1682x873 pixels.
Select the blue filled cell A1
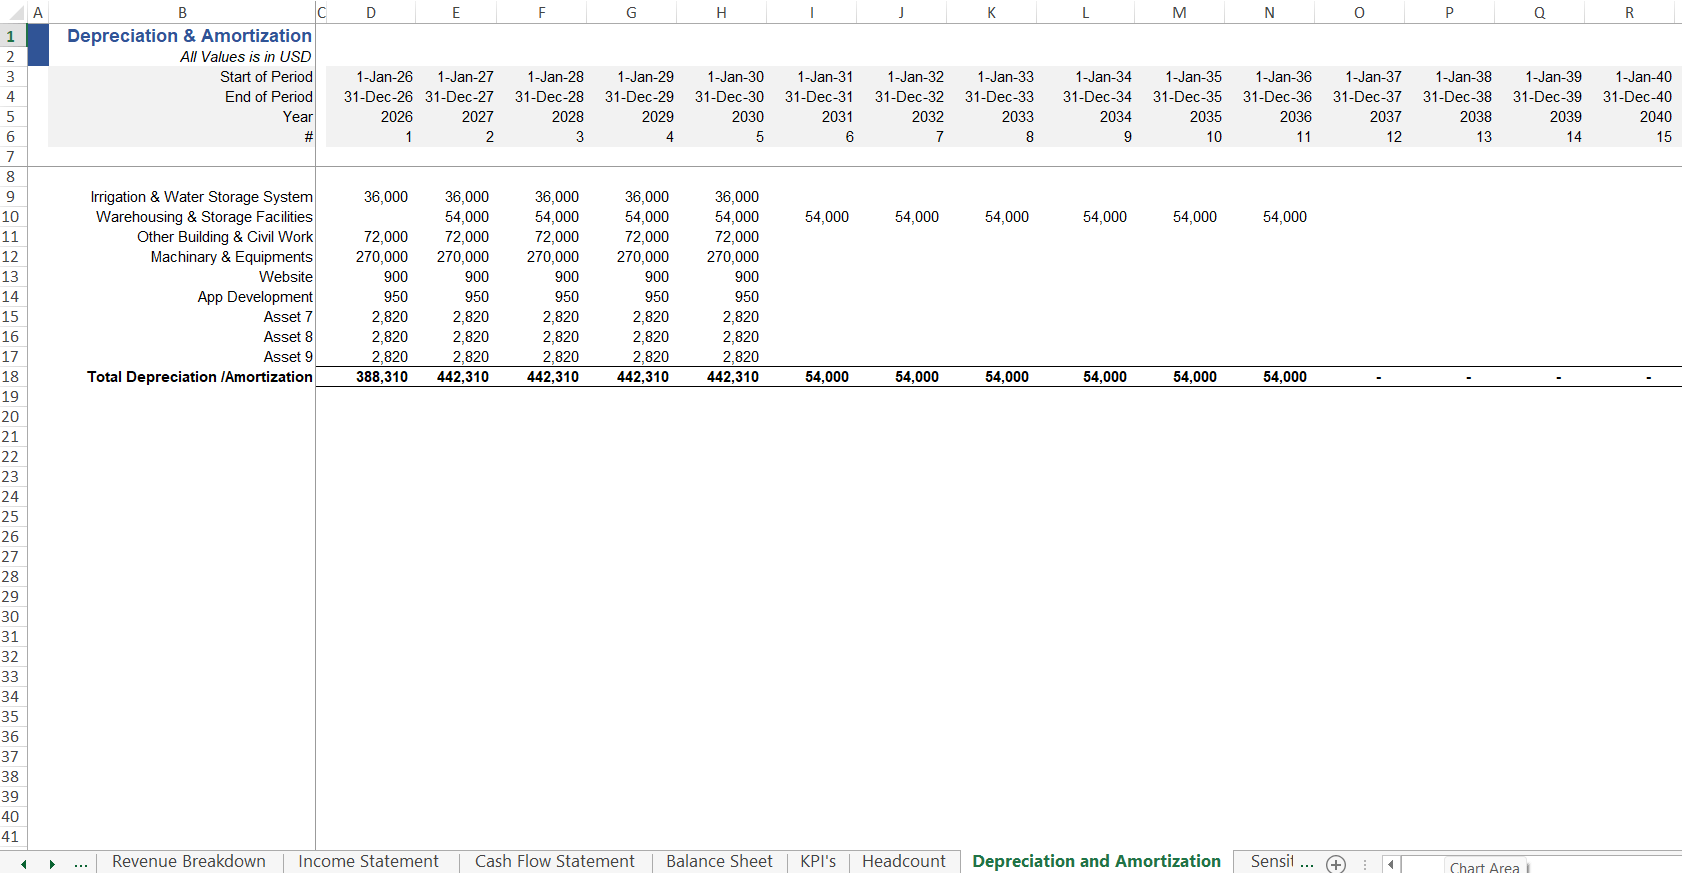tap(38, 36)
